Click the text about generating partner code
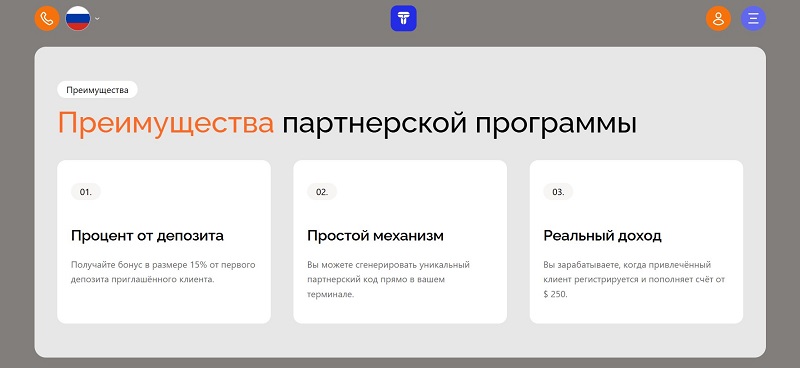The image size is (800, 368). (x=389, y=280)
